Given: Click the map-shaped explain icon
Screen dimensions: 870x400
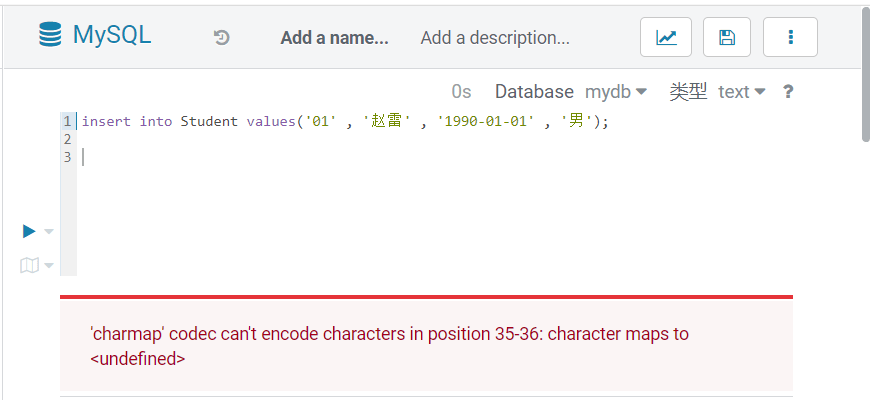Looking at the screenshot, I should pyautogui.click(x=29, y=265).
